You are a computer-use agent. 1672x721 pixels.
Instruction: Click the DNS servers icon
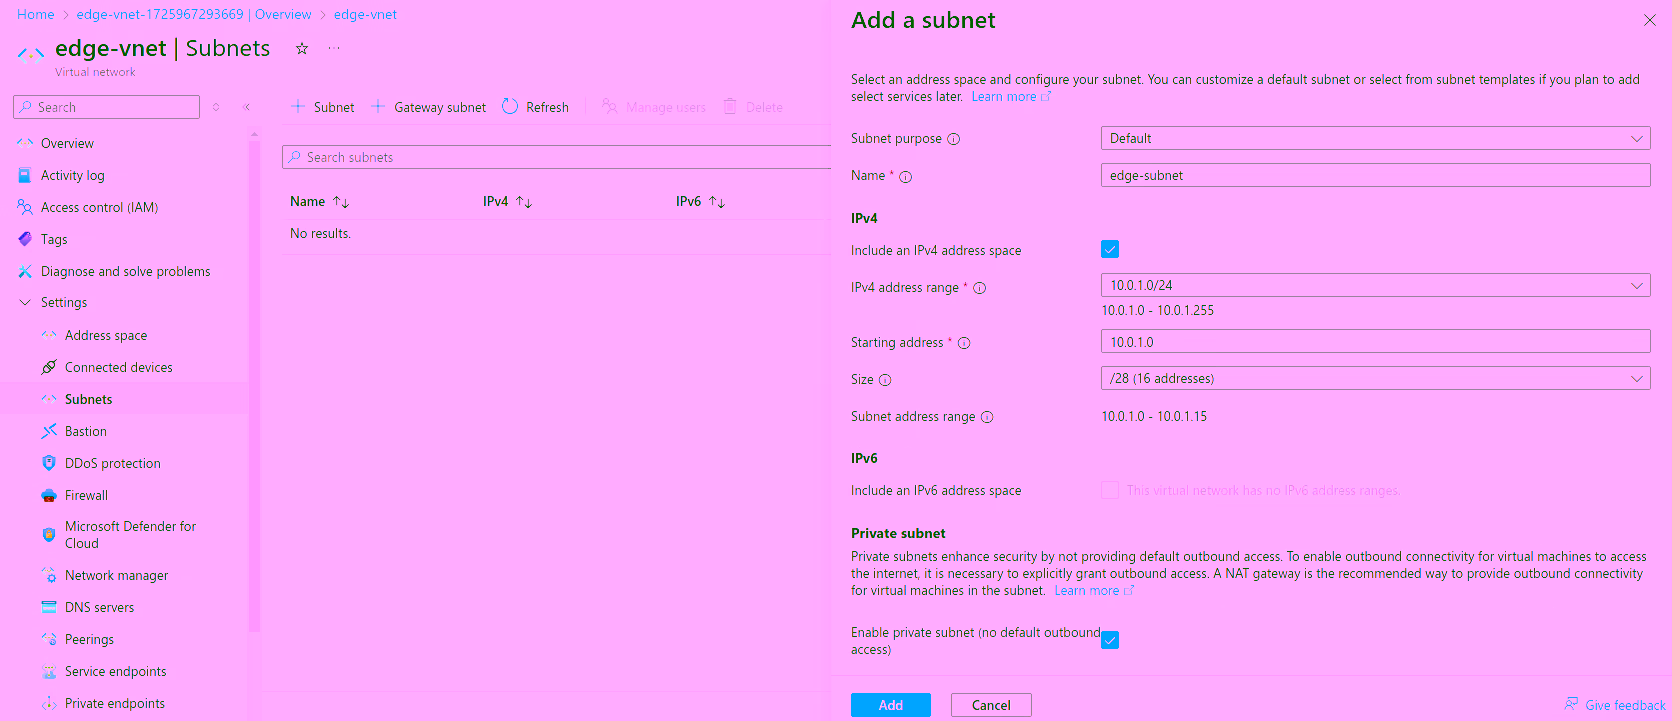49,607
